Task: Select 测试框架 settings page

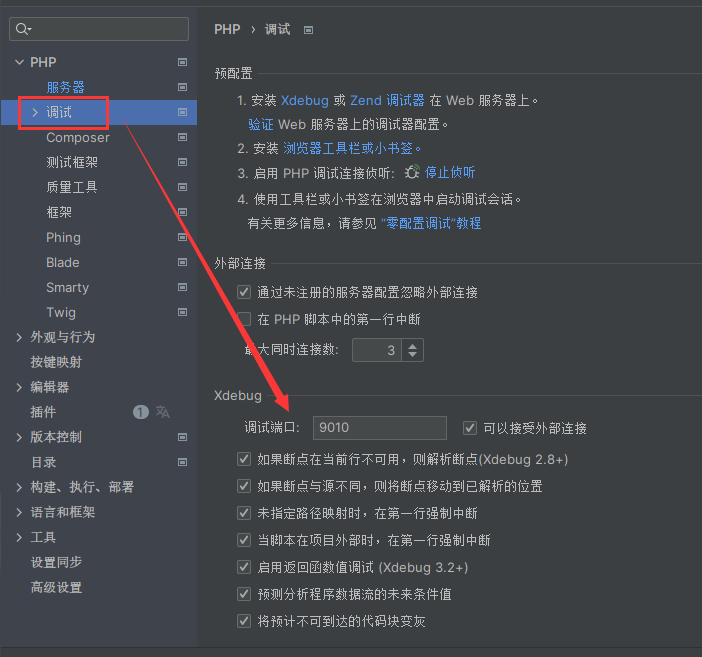Action: click(x=72, y=162)
